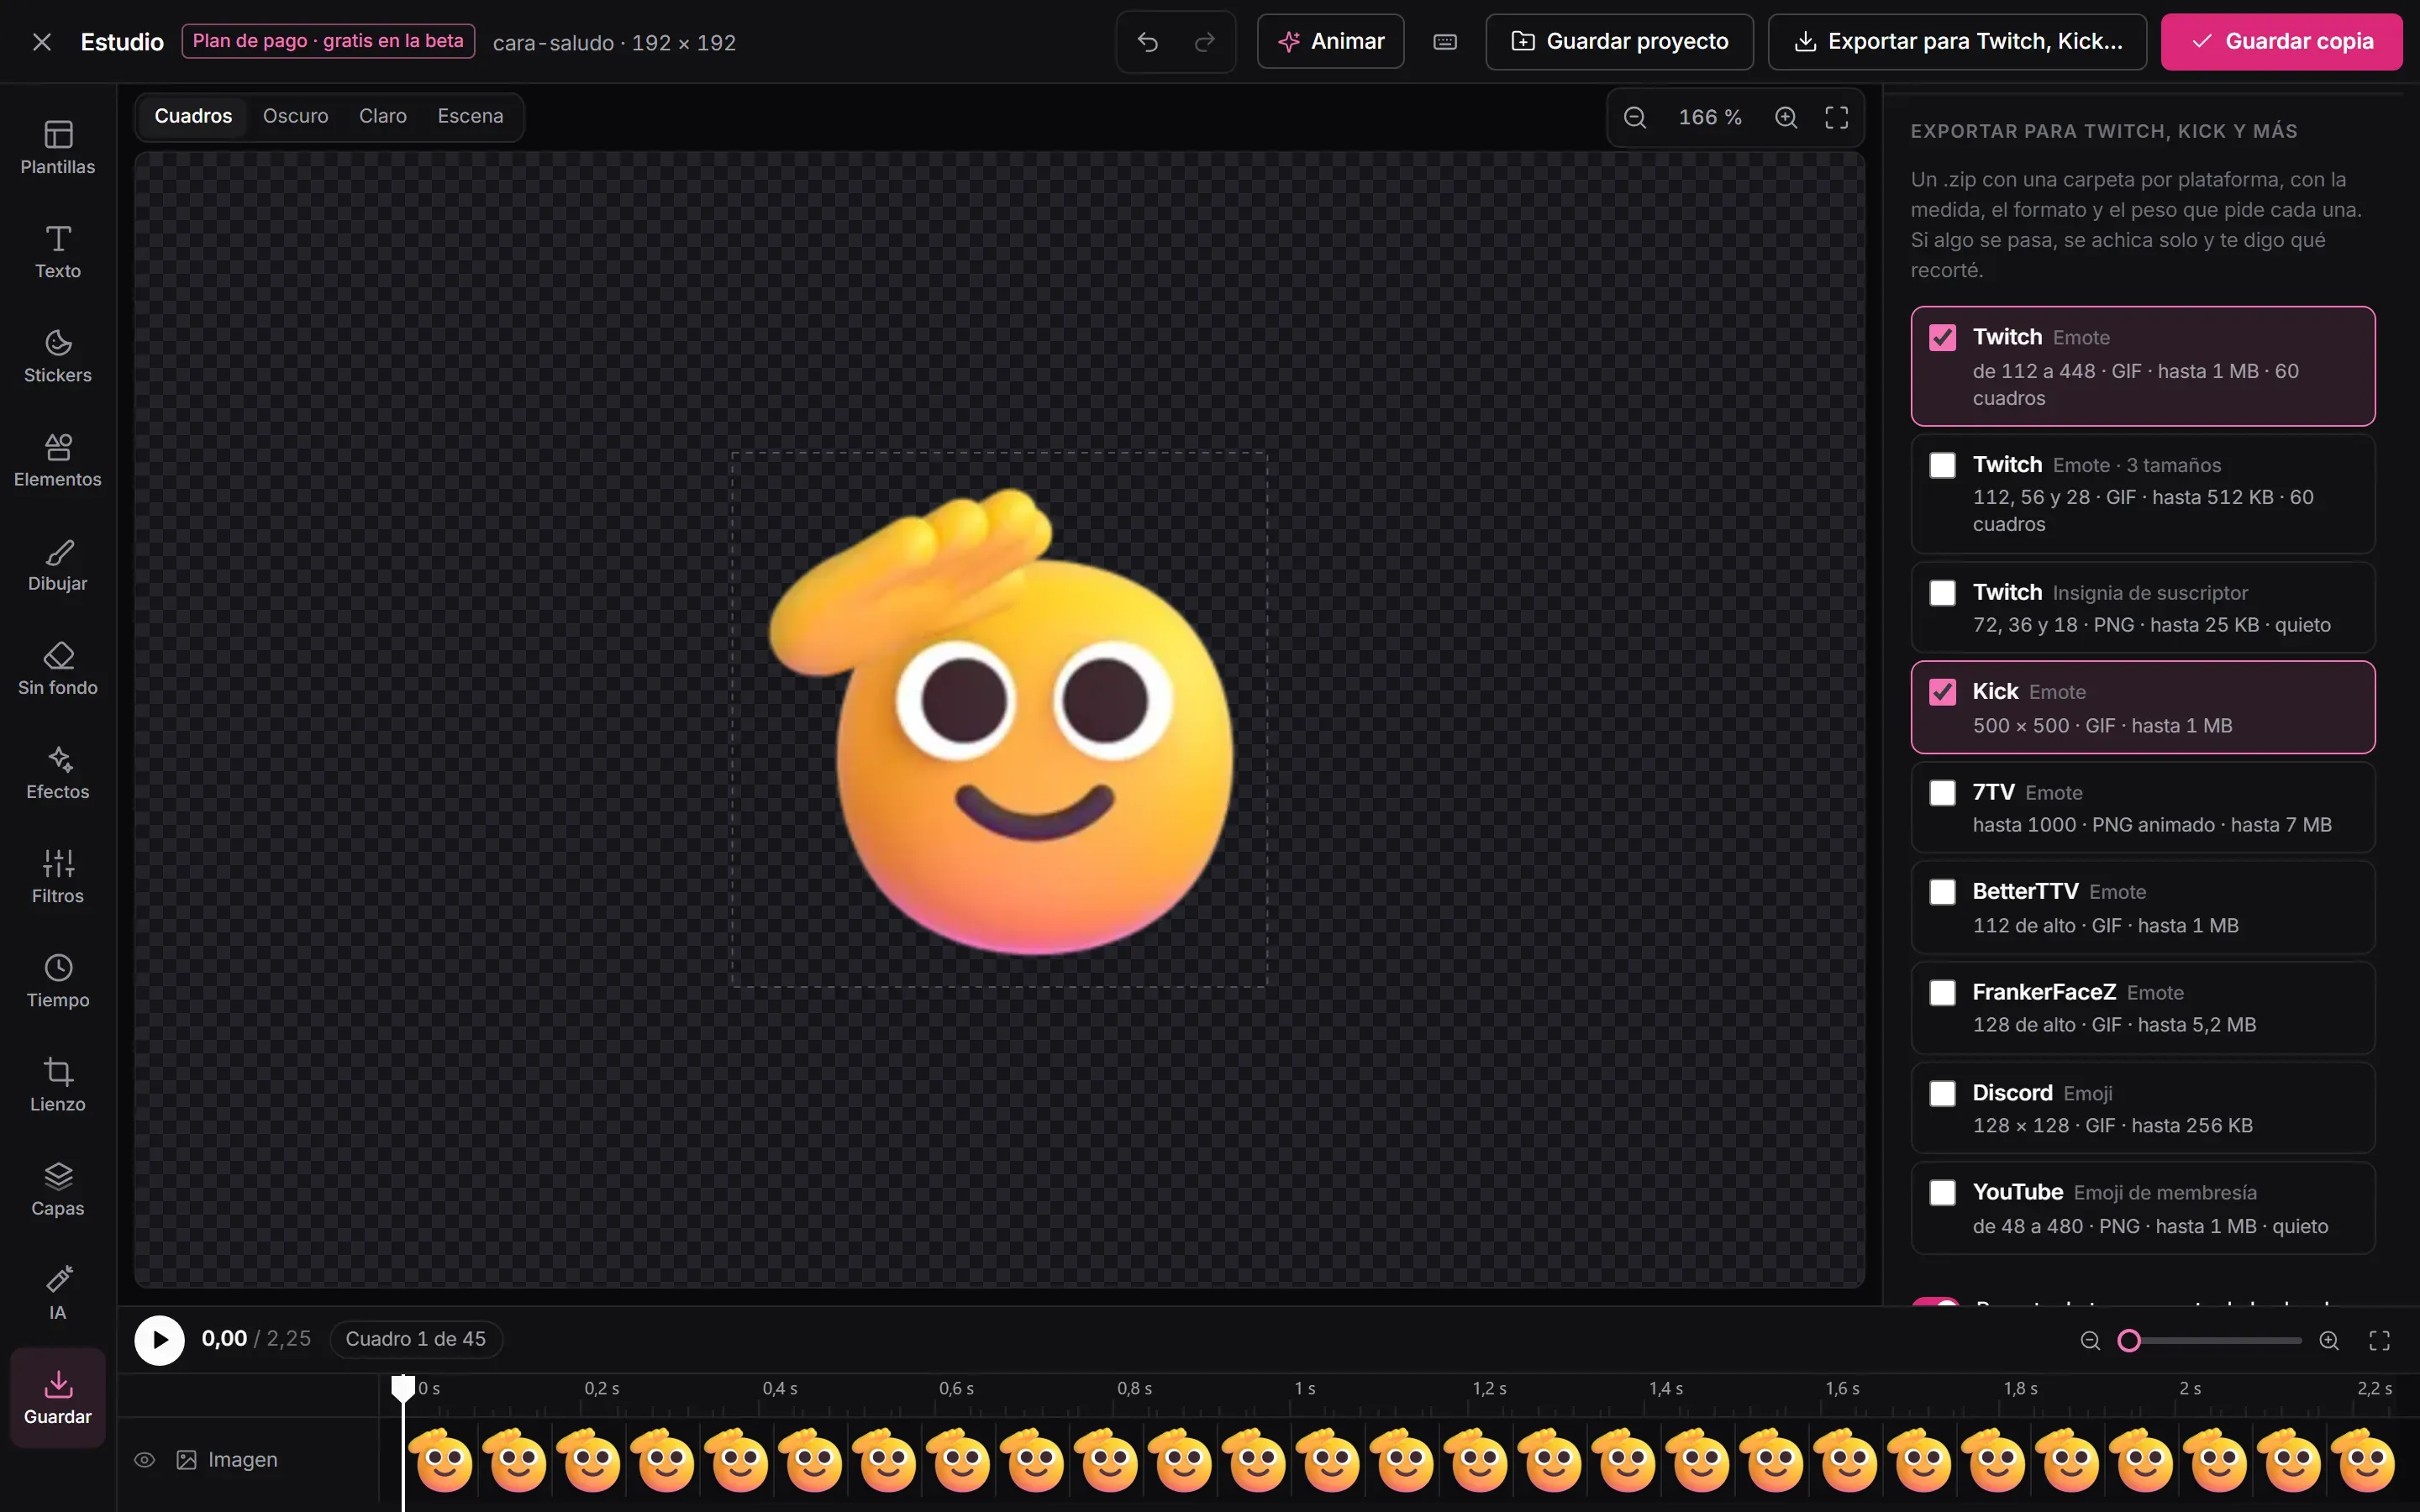Check YouTube Emoji de membresía option
Image resolution: width=2420 pixels, height=1512 pixels.
[1942, 1193]
